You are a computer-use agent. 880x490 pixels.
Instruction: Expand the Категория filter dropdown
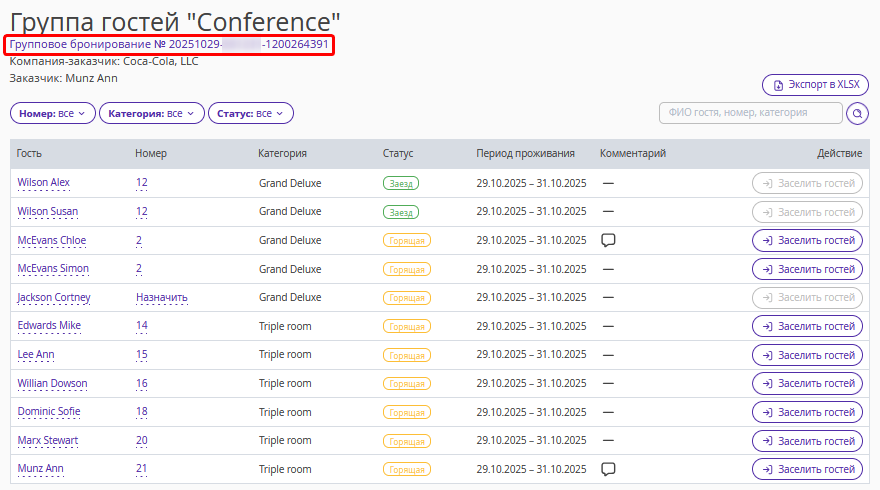[x=151, y=114]
